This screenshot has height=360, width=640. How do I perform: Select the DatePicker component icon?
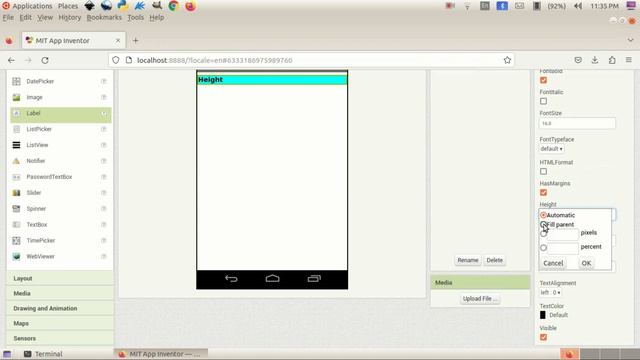[16, 81]
